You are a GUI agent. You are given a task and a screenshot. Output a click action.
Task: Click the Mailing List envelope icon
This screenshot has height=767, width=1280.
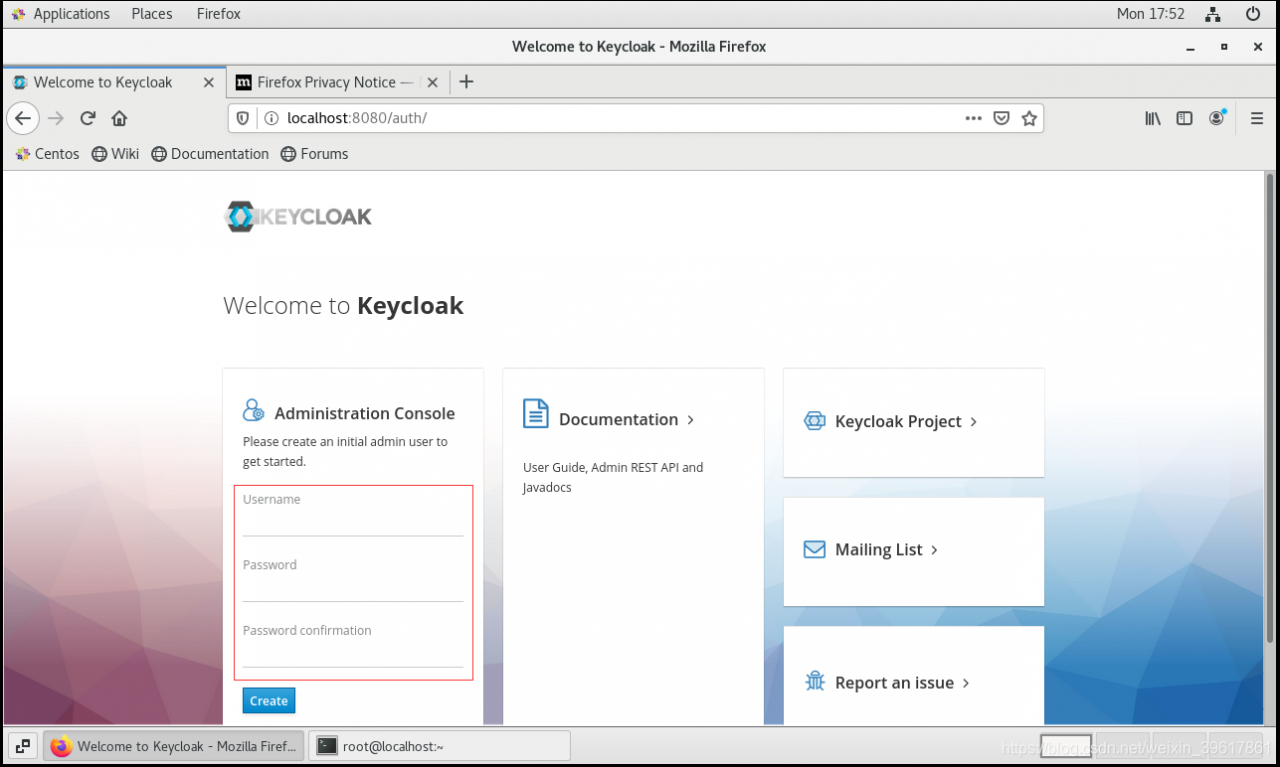tap(815, 549)
